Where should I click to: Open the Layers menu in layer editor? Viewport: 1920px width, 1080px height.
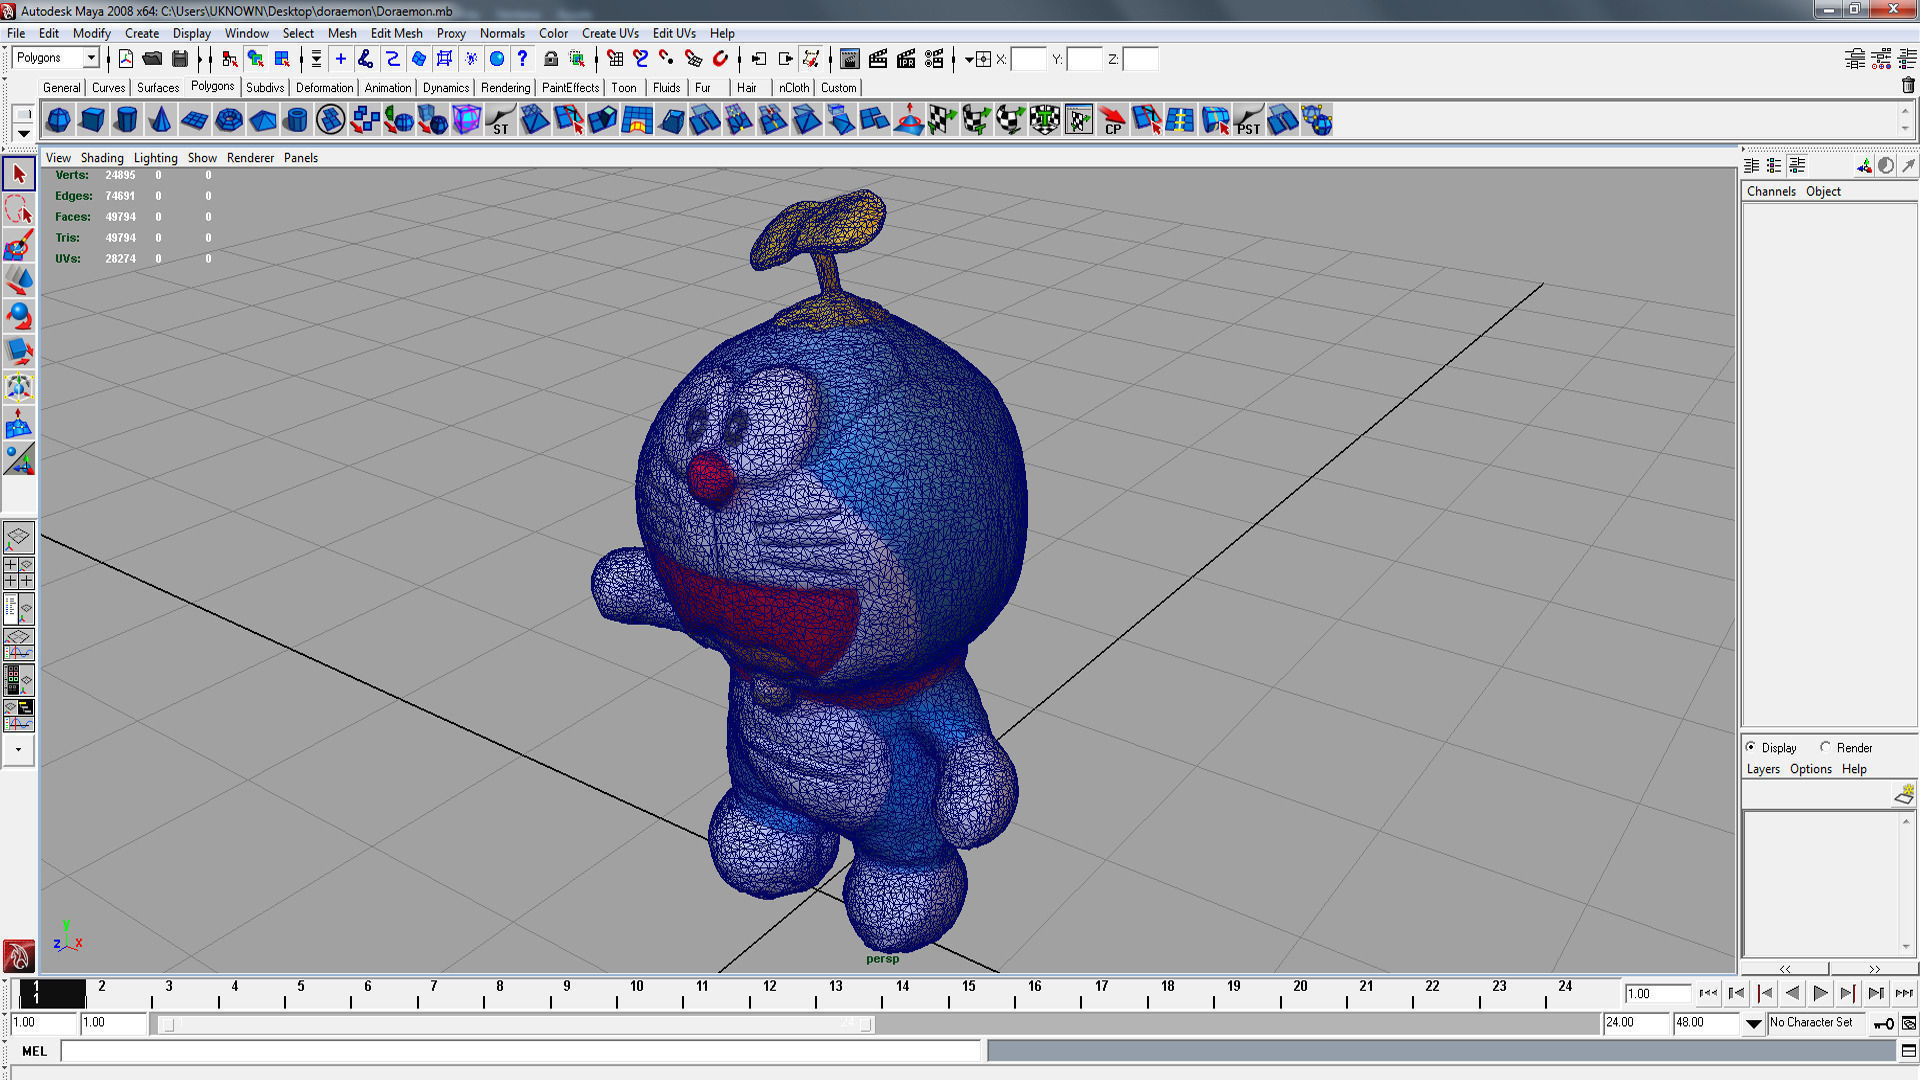pyautogui.click(x=1763, y=769)
